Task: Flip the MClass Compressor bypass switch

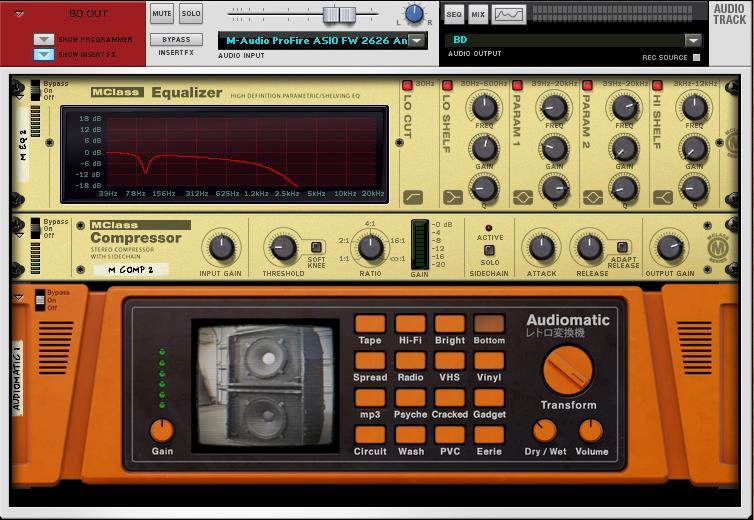Action: point(35,228)
